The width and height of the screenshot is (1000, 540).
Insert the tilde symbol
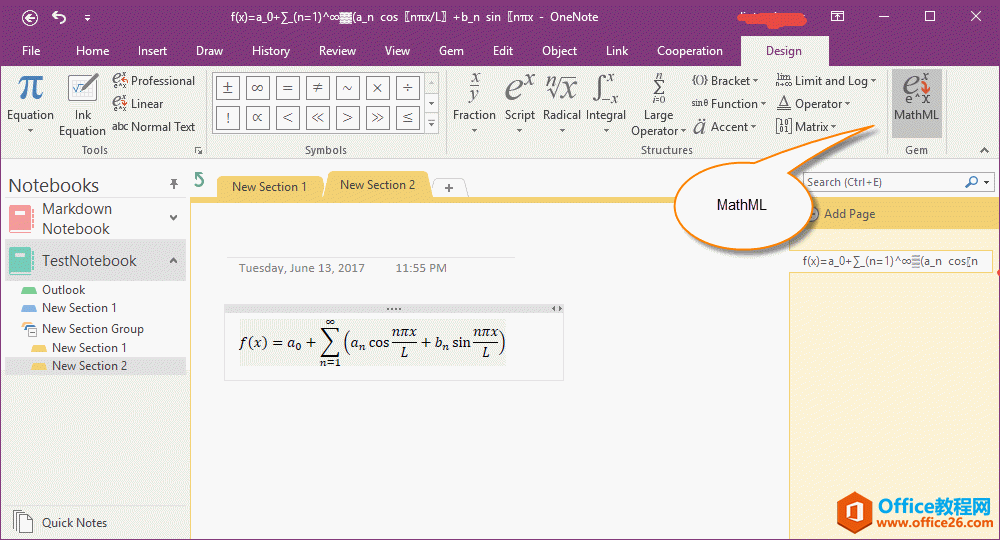coord(348,88)
